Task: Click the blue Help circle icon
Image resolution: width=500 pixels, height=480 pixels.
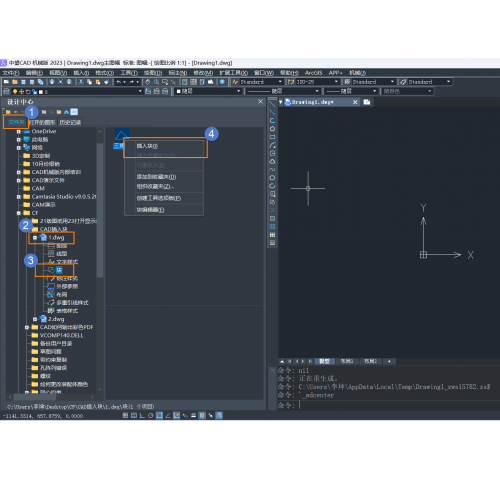Action: (222, 82)
